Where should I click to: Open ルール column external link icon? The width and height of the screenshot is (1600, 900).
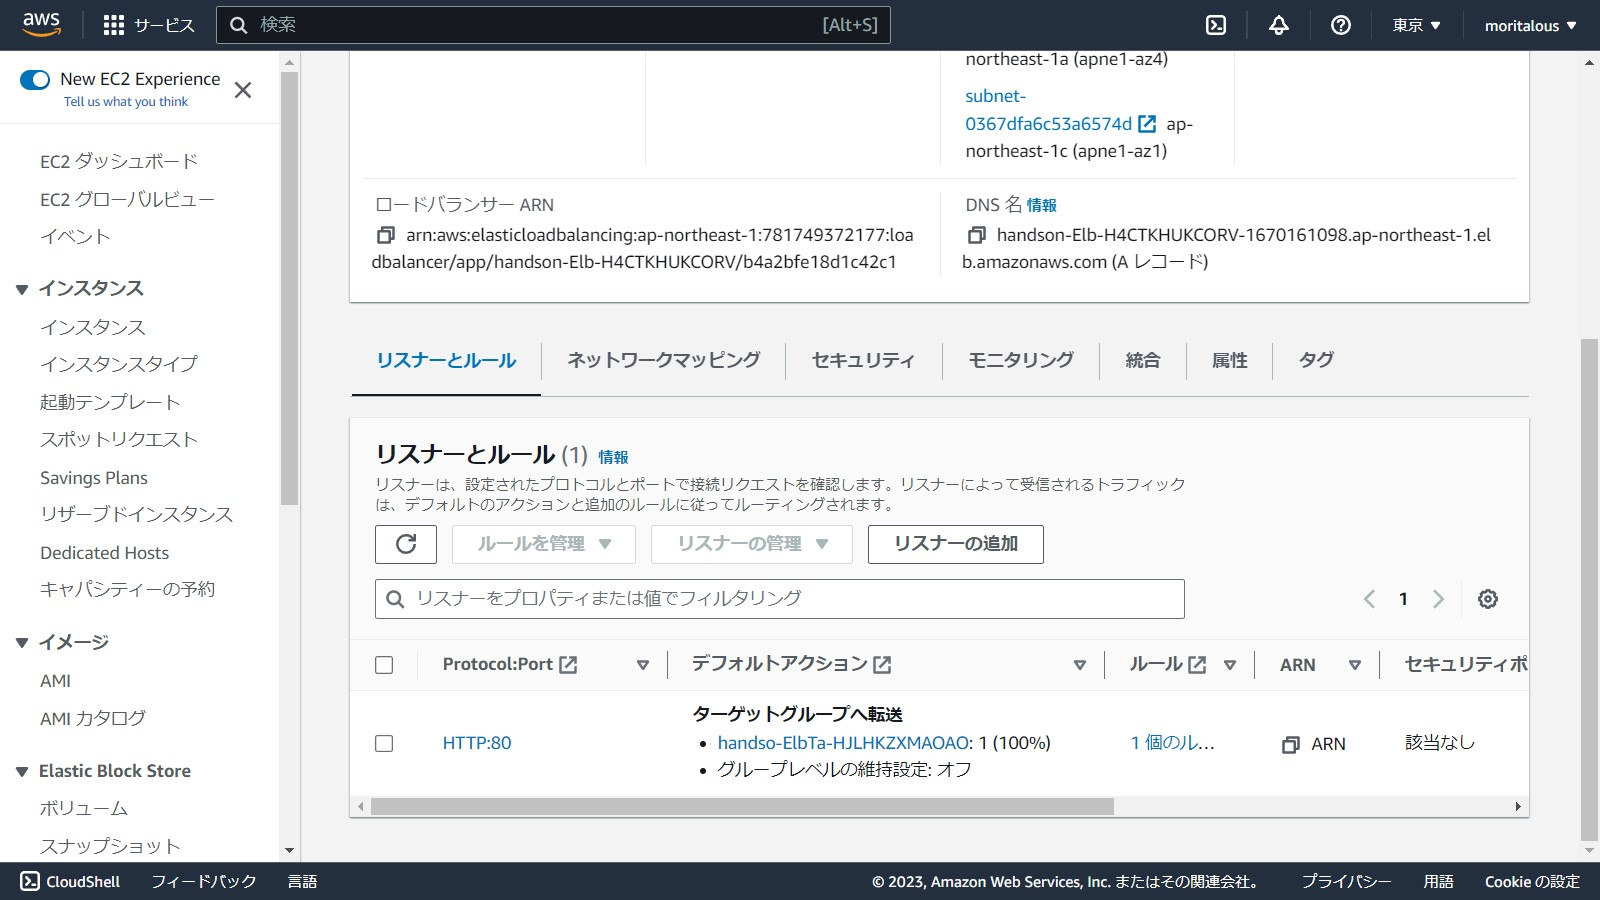[x=1197, y=665]
